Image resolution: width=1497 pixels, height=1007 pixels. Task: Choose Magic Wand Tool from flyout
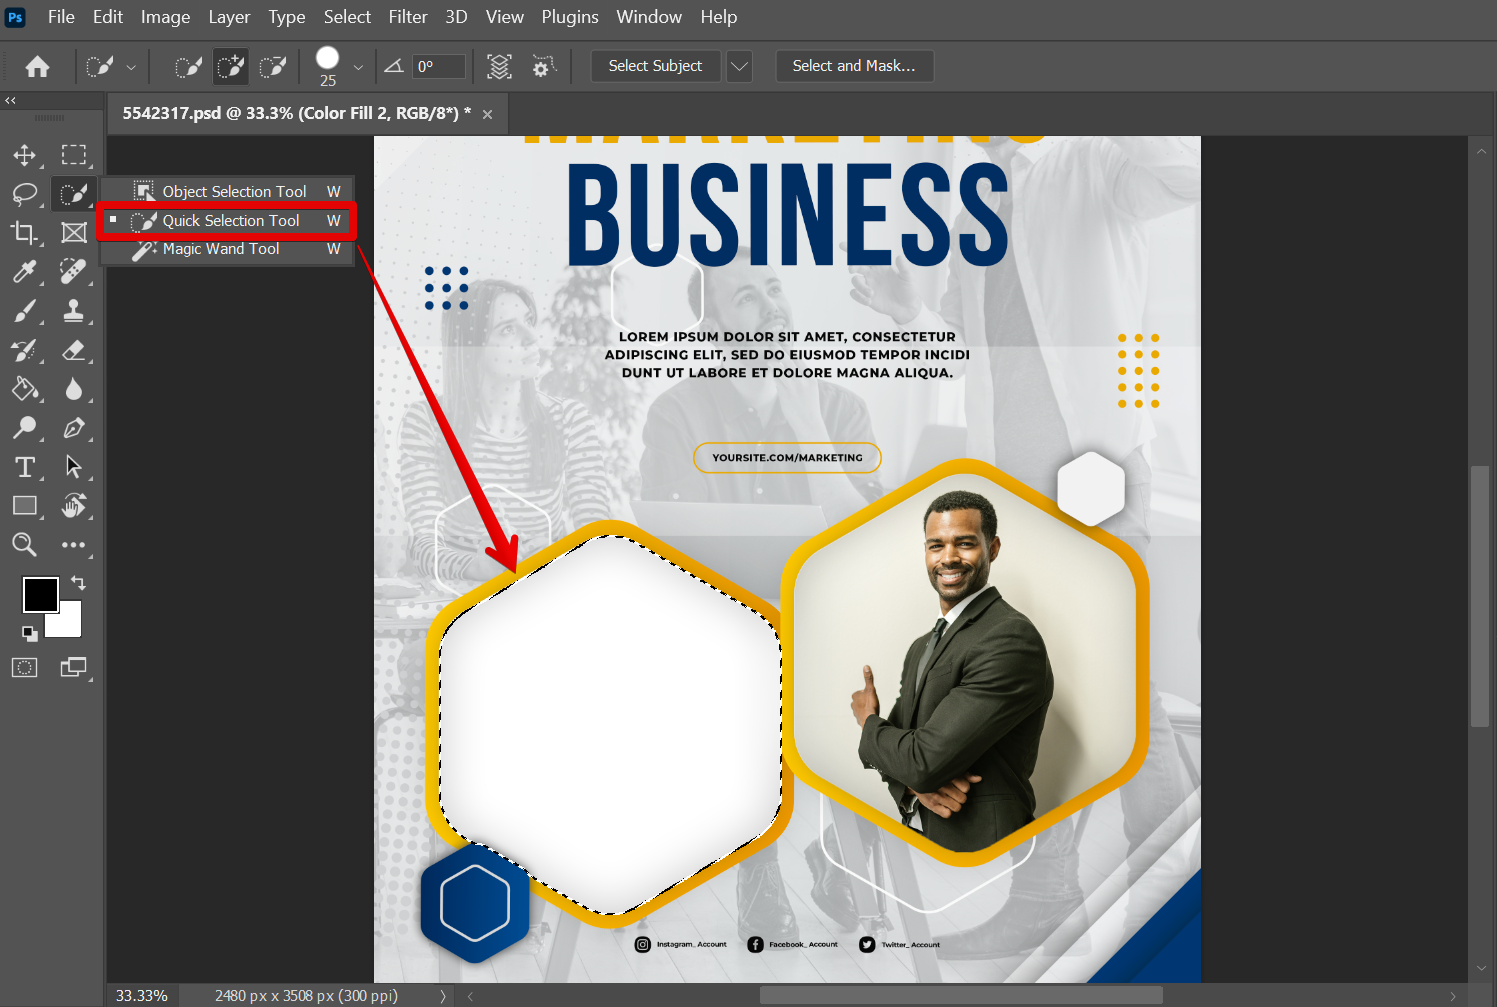pos(221,249)
